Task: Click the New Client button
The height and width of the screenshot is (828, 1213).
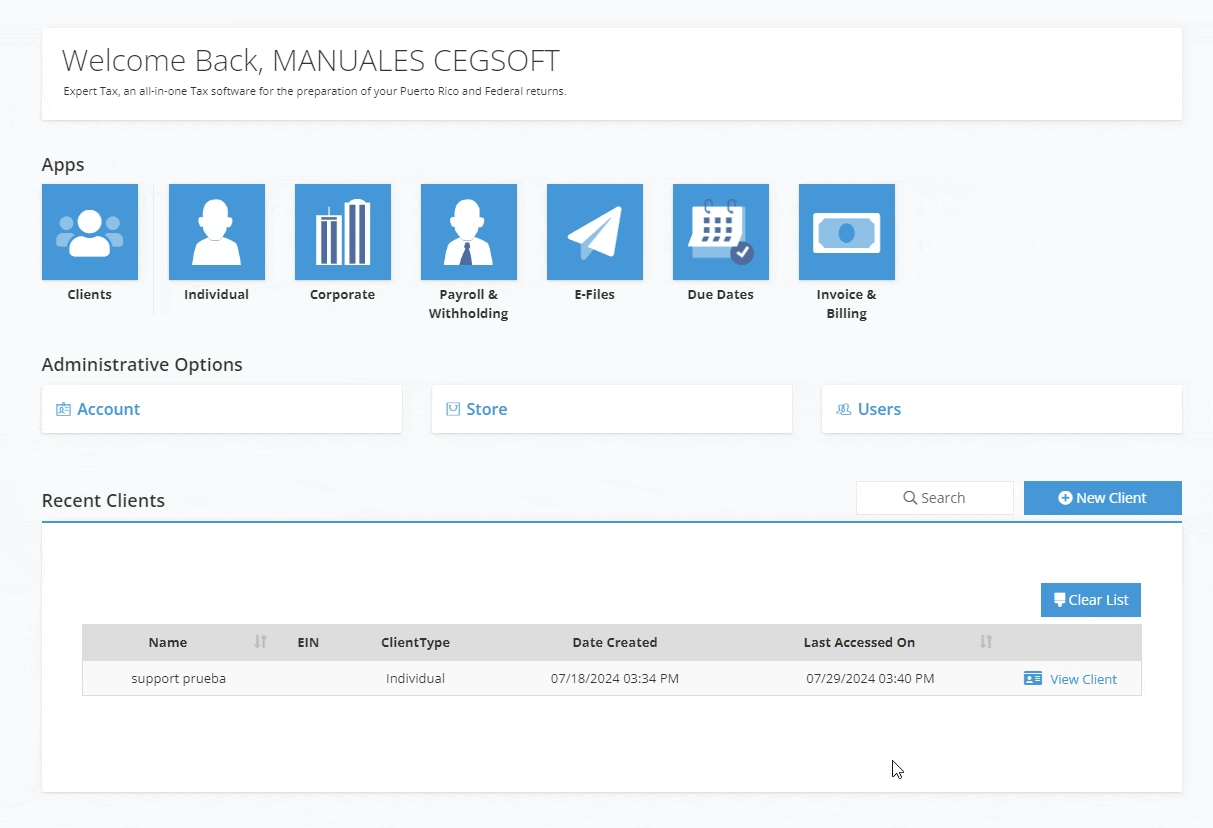Action: pyautogui.click(x=1102, y=498)
